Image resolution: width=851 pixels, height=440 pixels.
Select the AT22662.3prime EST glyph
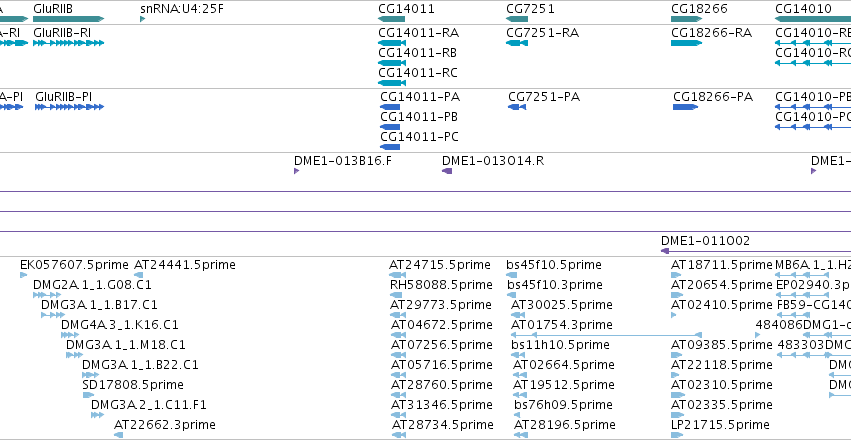(x=118, y=435)
